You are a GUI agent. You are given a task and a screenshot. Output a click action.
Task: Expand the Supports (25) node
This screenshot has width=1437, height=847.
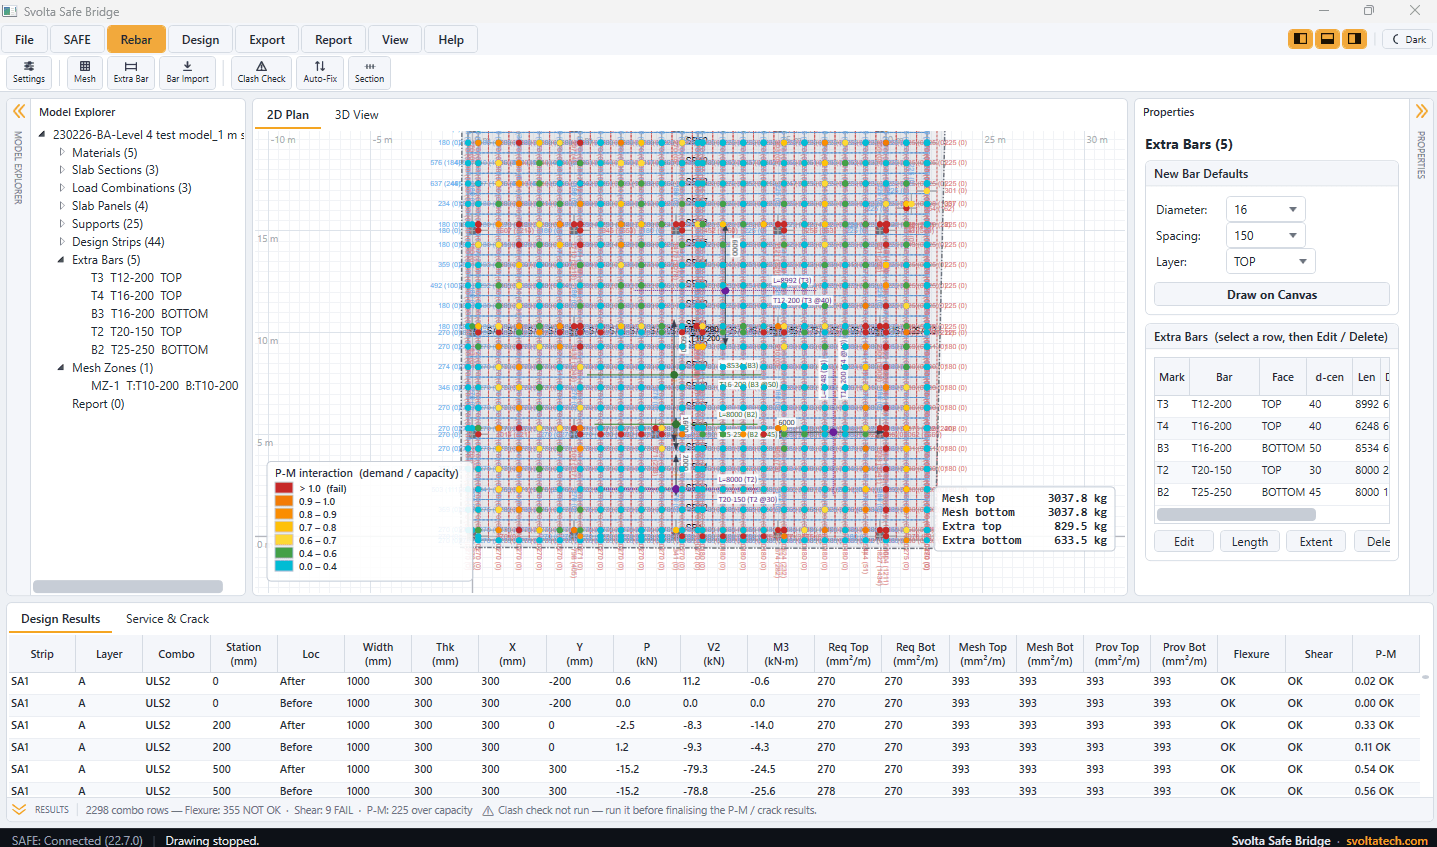click(62, 224)
